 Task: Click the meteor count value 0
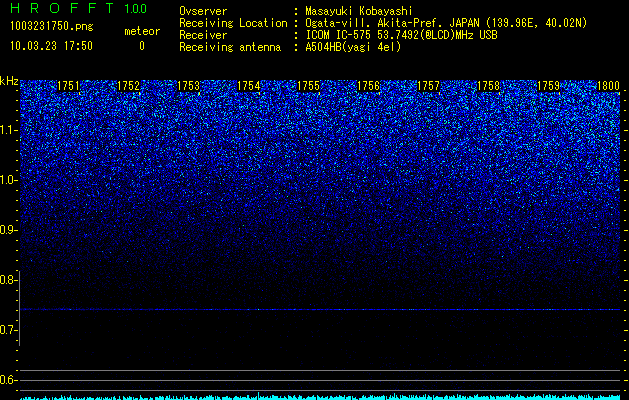tap(142, 46)
